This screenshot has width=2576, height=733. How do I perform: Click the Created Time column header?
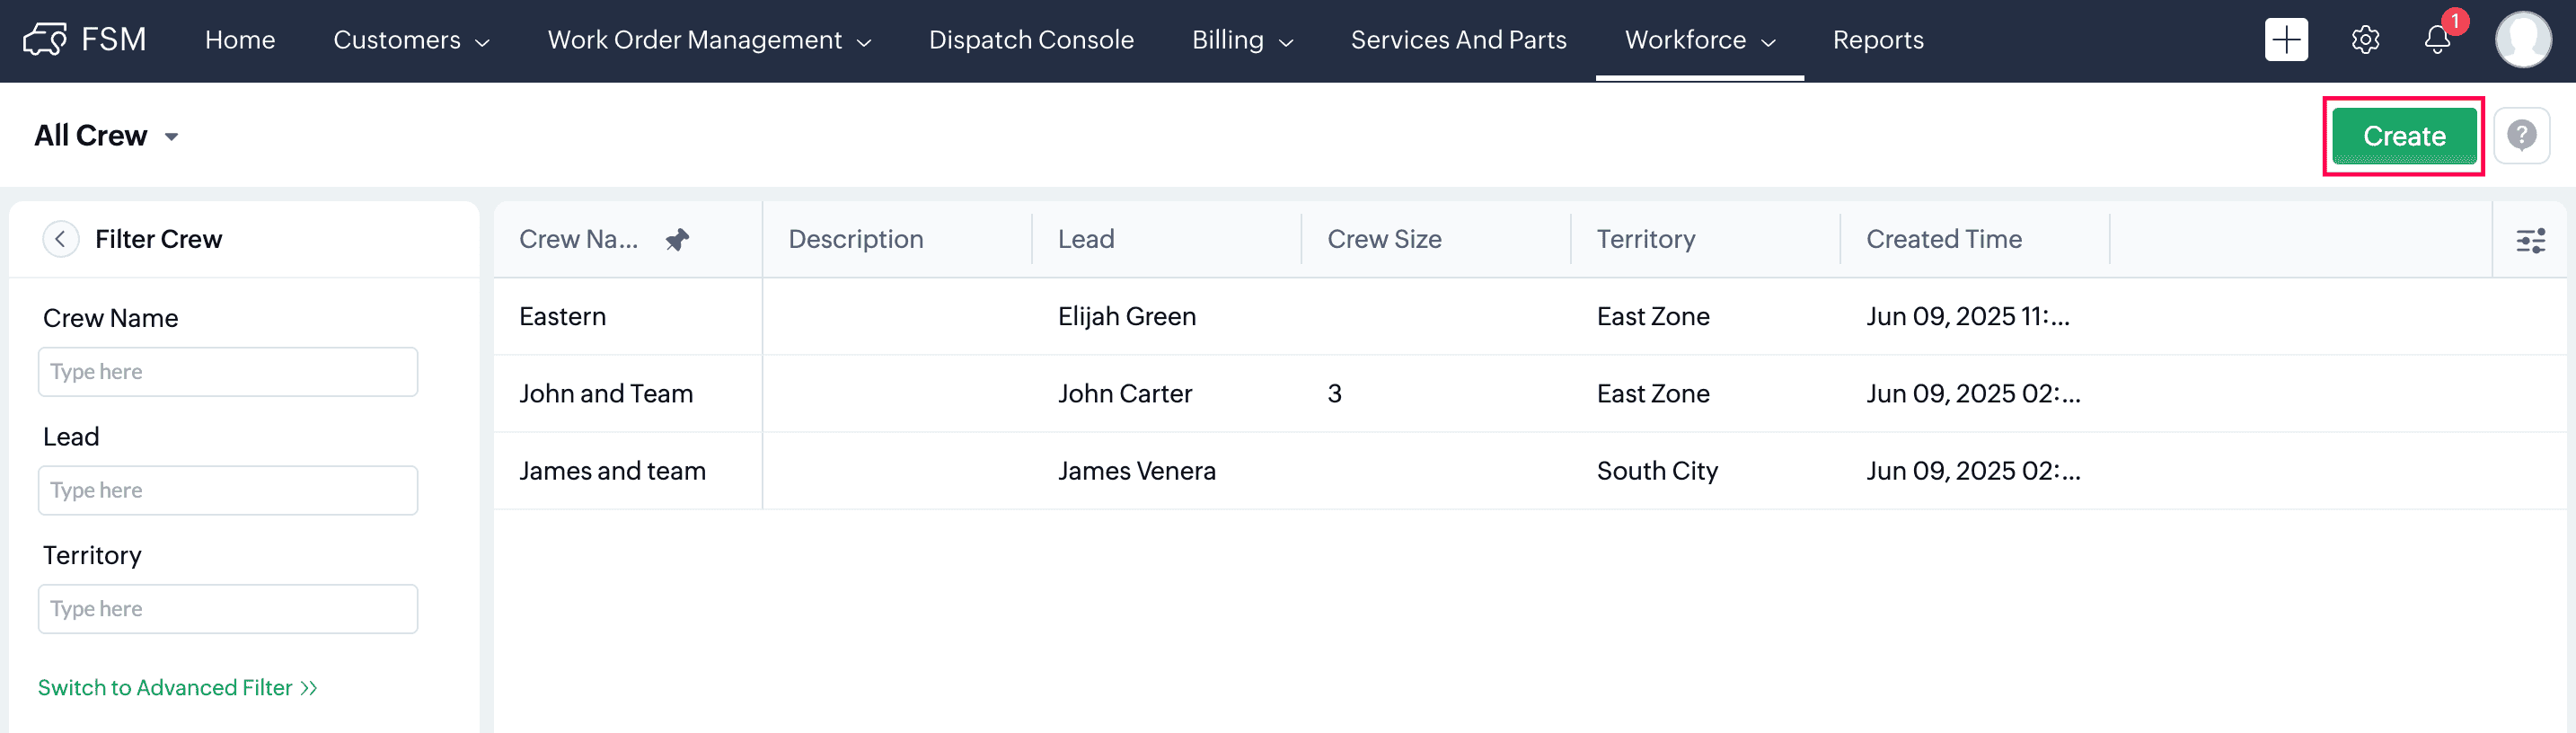pyautogui.click(x=1944, y=240)
